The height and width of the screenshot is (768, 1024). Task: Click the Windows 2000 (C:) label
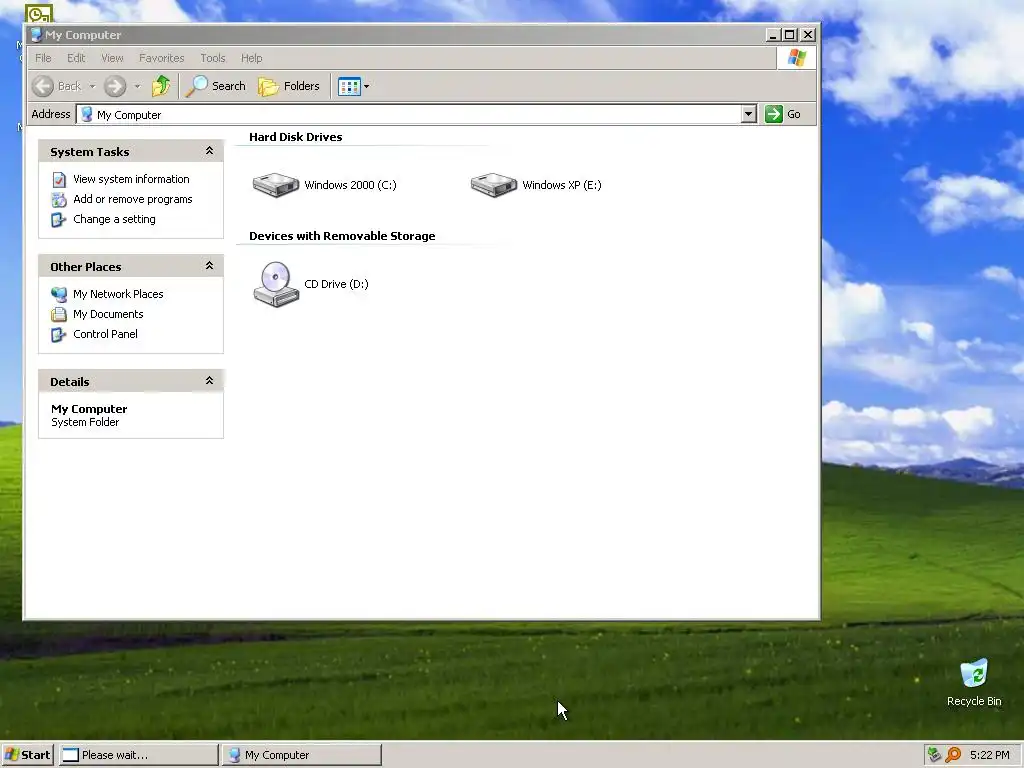pos(350,185)
